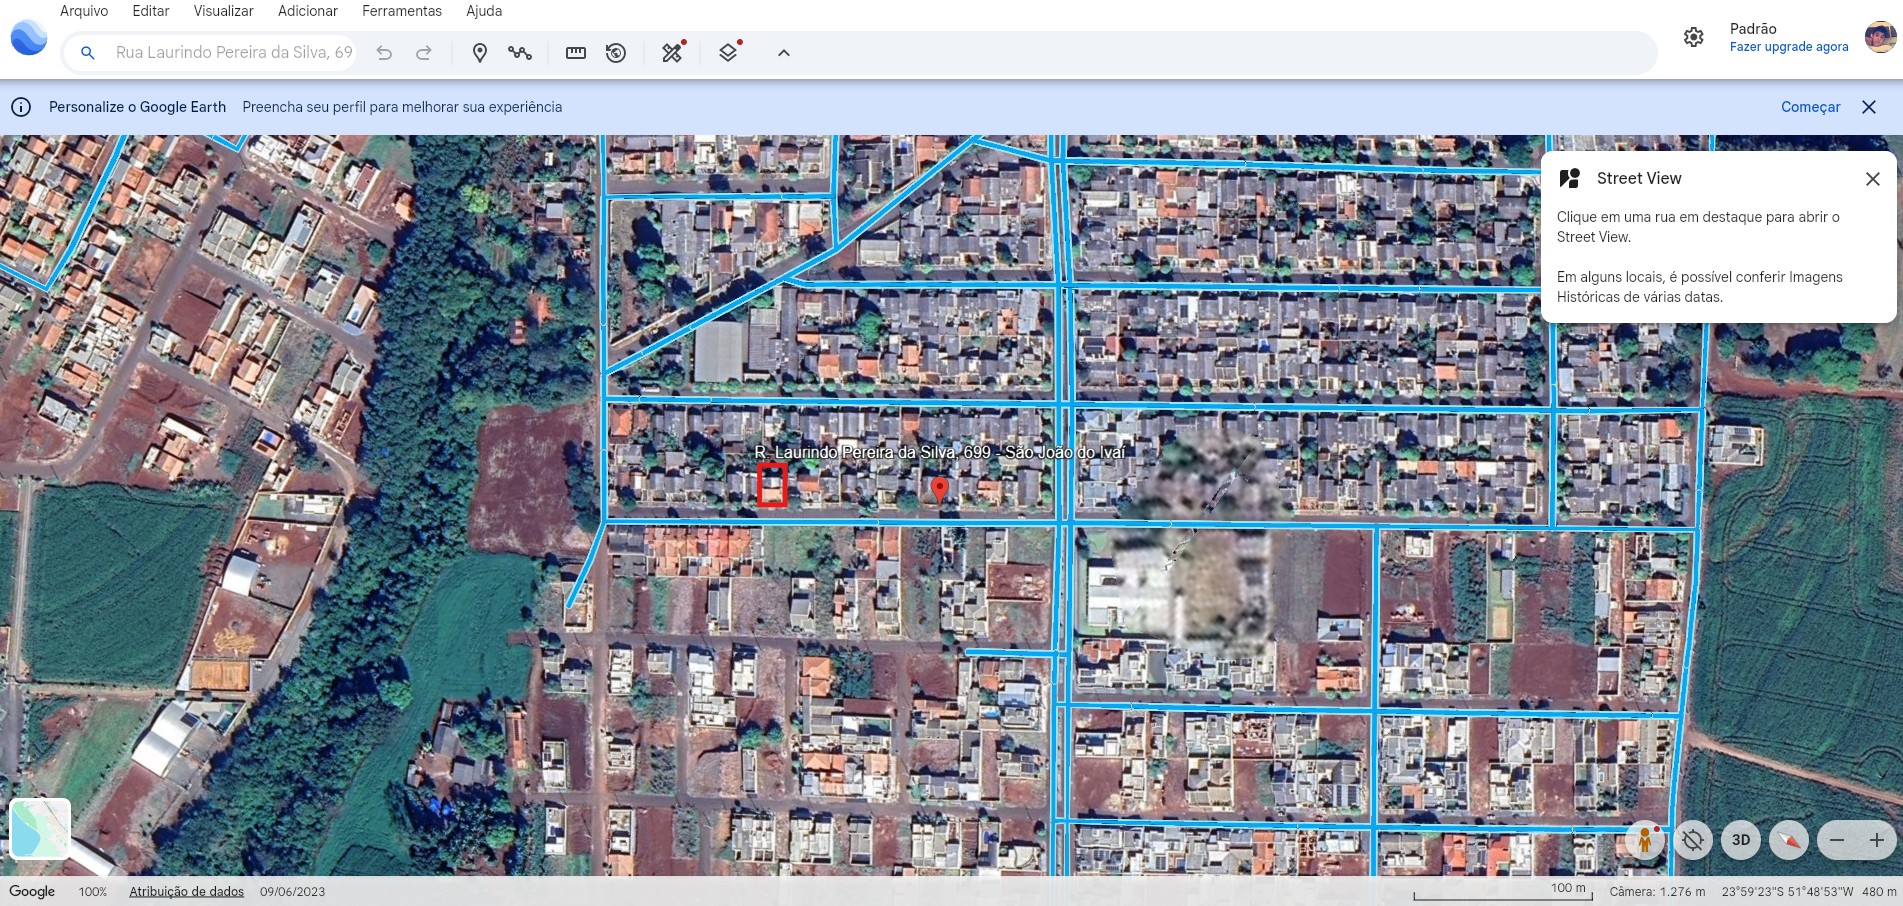This screenshot has height=906, width=1903.
Task: Open the Ferramentas menu
Action: (x=401, y=11)
